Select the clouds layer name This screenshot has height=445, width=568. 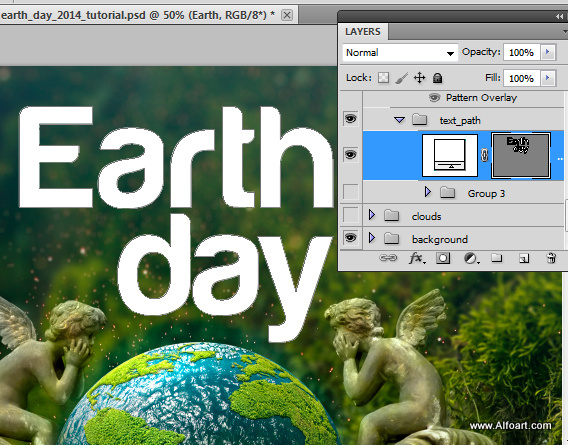[x=426, y=216]
